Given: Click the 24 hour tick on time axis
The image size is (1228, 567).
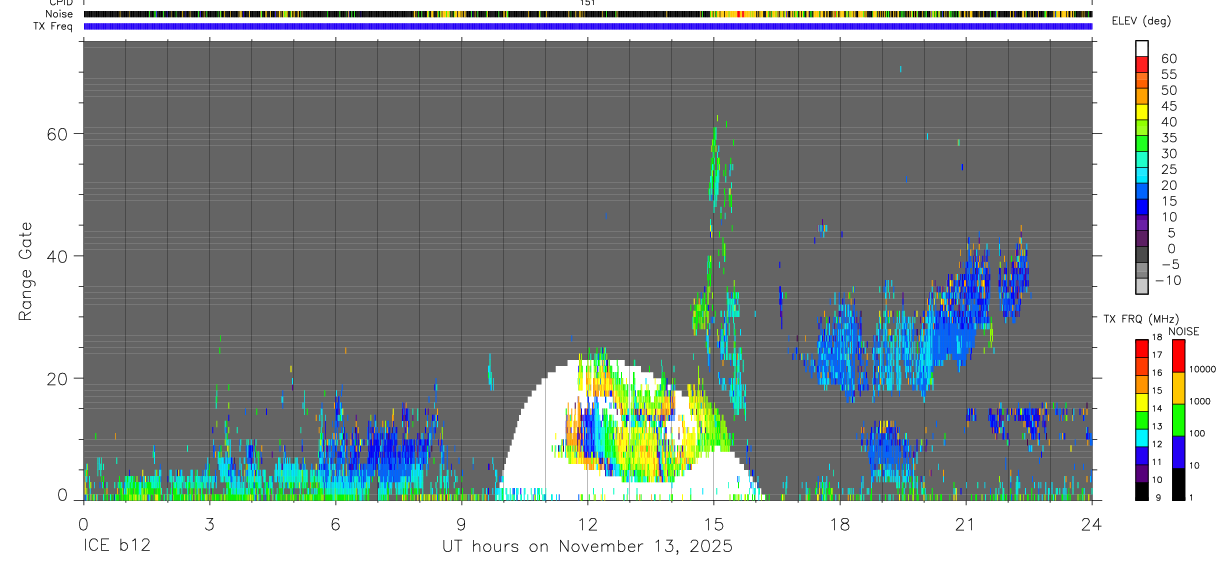Looking at the screenshot, I should 1092,523.
